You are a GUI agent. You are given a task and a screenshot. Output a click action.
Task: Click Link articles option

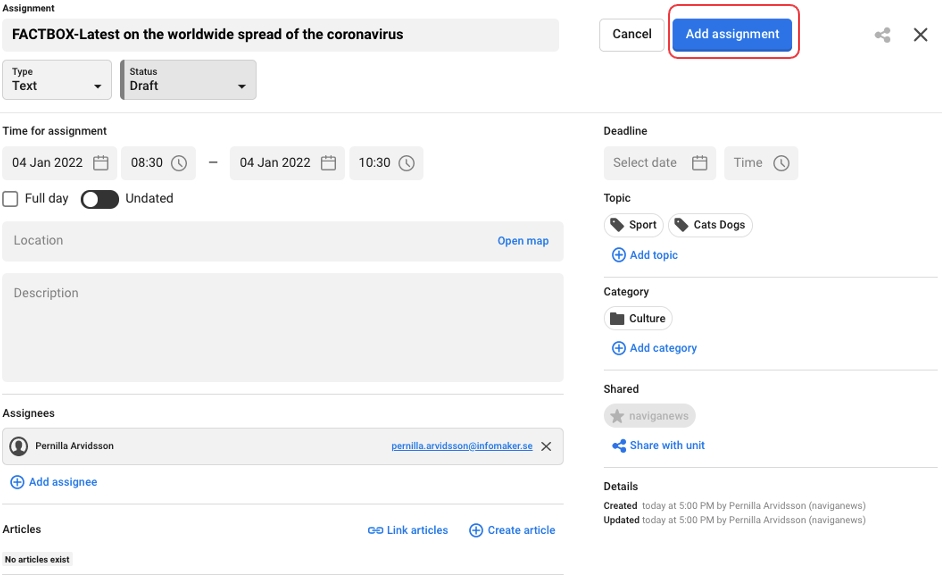pyautogui.click(x=408, y=530)
